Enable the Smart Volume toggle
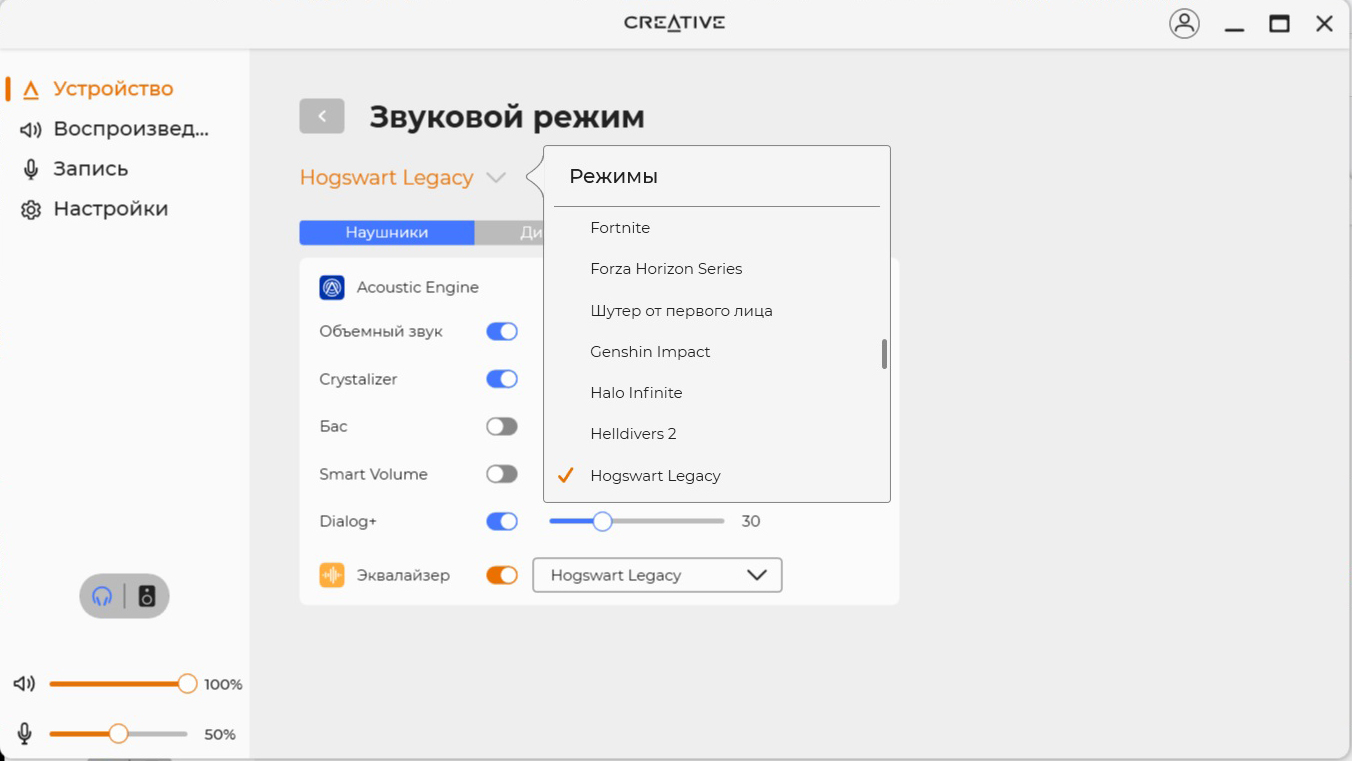The height and width of the screenshot is (761, 1352). point(502,474)
